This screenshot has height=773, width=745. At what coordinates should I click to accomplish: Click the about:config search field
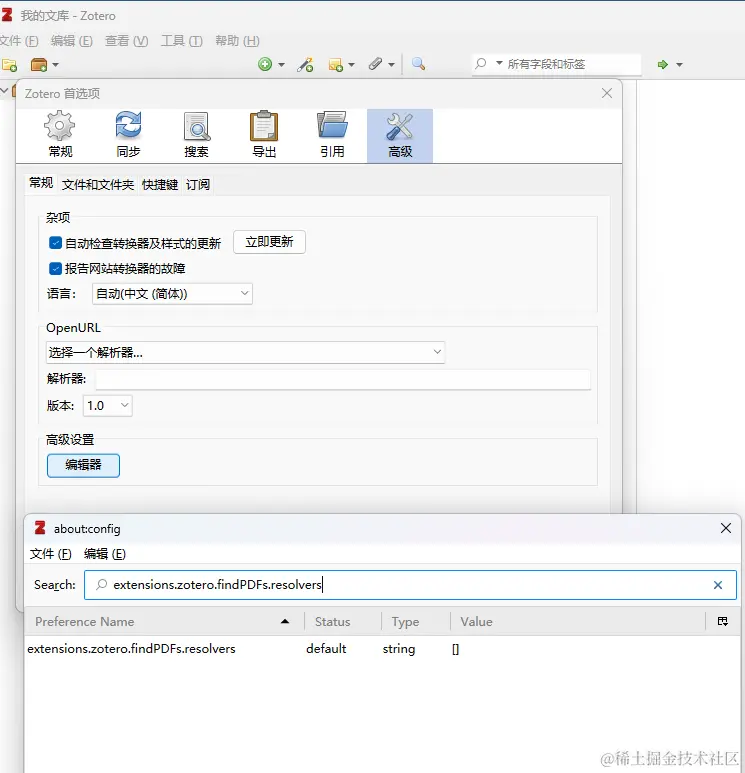pos(410,585)
